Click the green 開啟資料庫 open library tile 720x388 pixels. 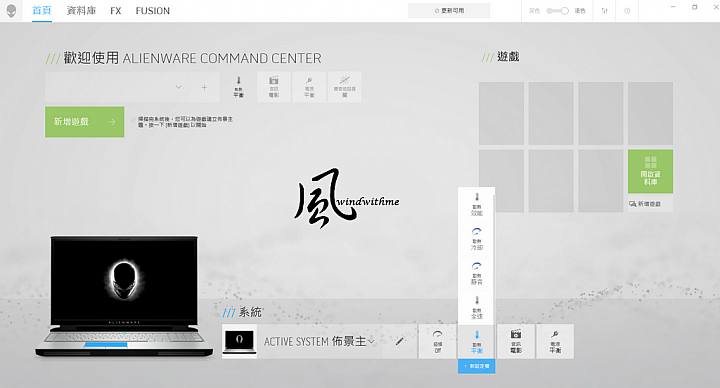click(650, 171)
